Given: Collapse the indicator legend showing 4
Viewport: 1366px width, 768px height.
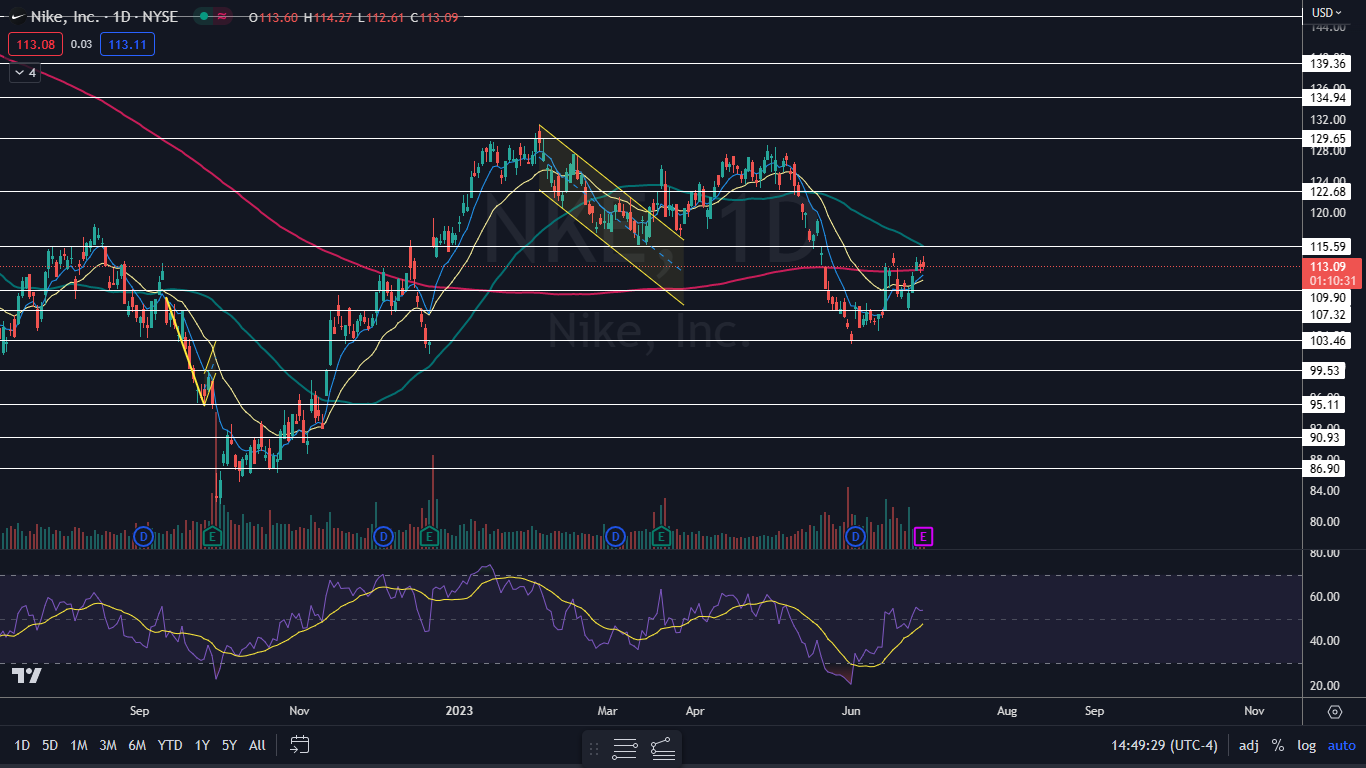Looking at the screenshot, I should [24, 73].
